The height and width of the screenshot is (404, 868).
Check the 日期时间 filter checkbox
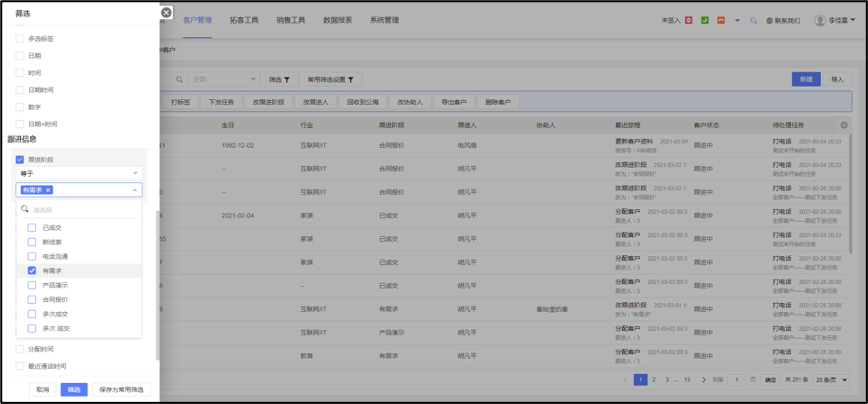tap(20, 90)
